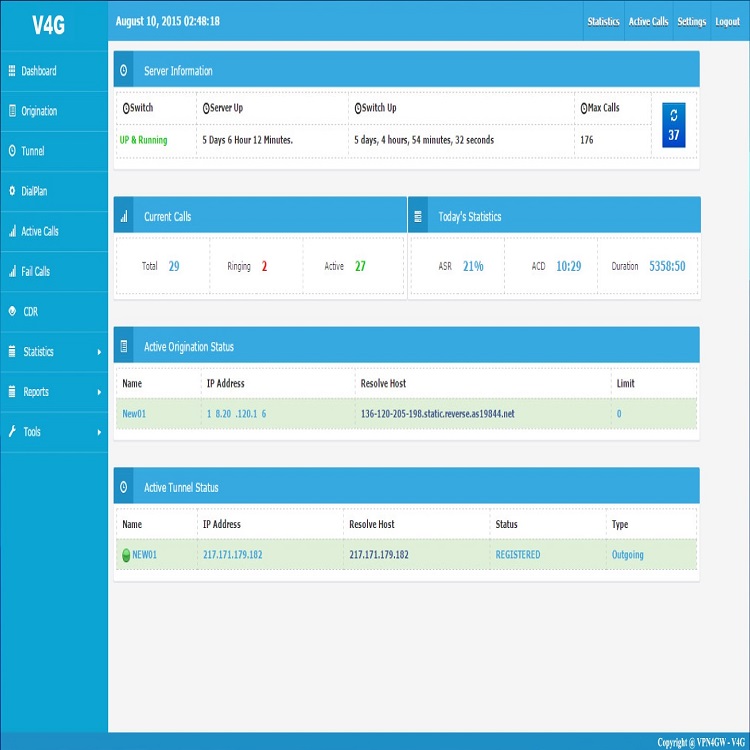The width and height of the screenshot is (750, 750).
Task: Click the Tunnel clock icon
Action: (12, 151)
